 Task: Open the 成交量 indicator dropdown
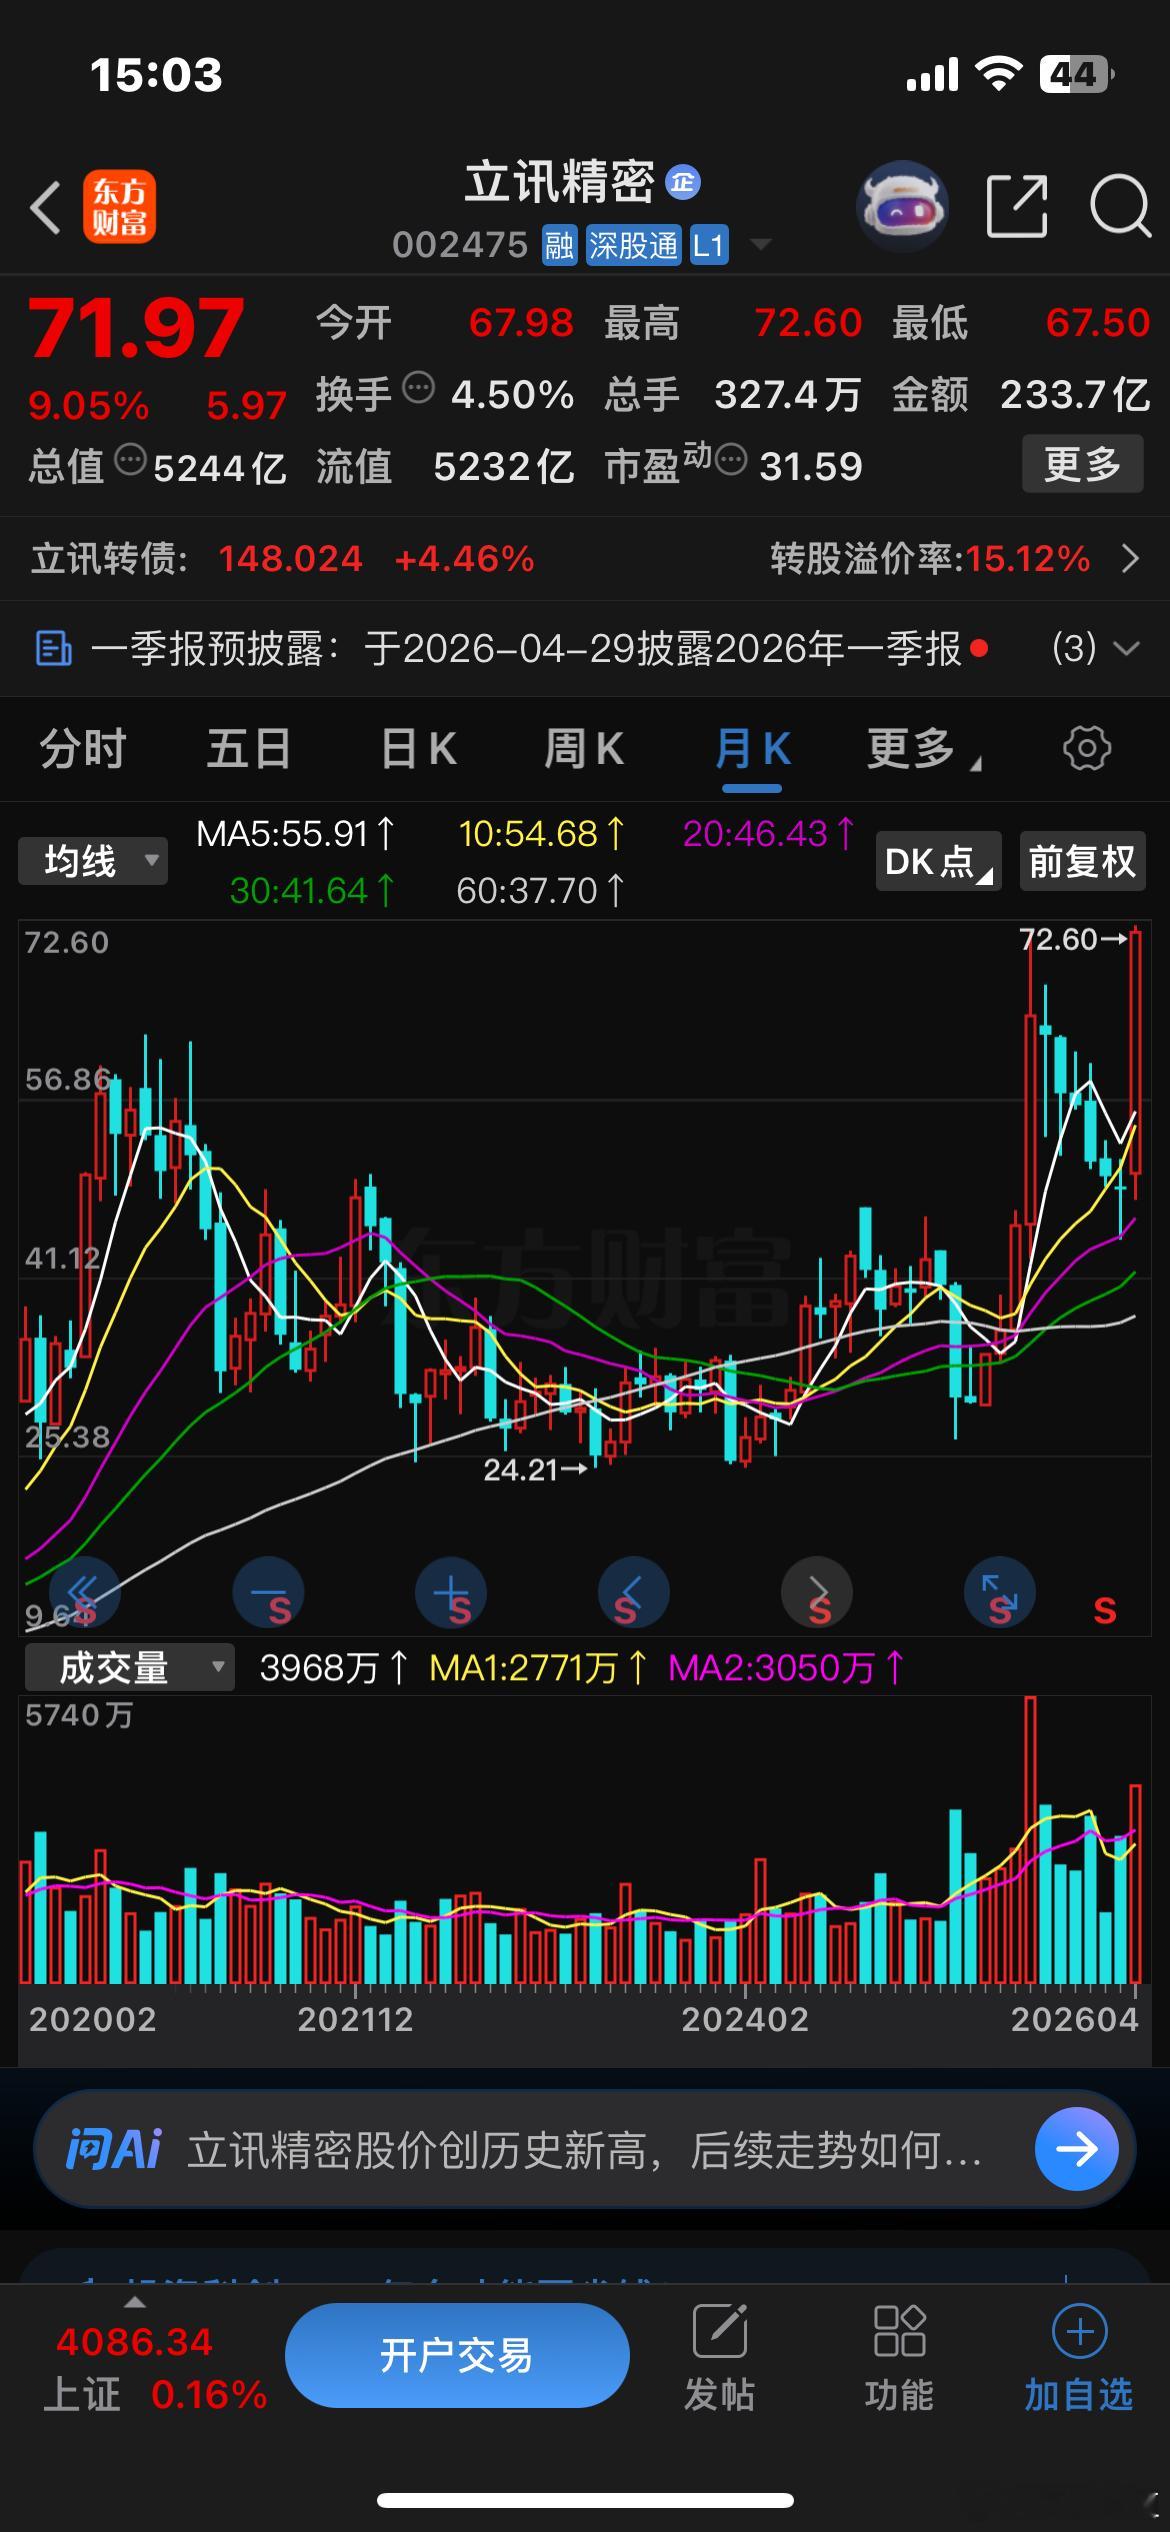(129, 1667)
